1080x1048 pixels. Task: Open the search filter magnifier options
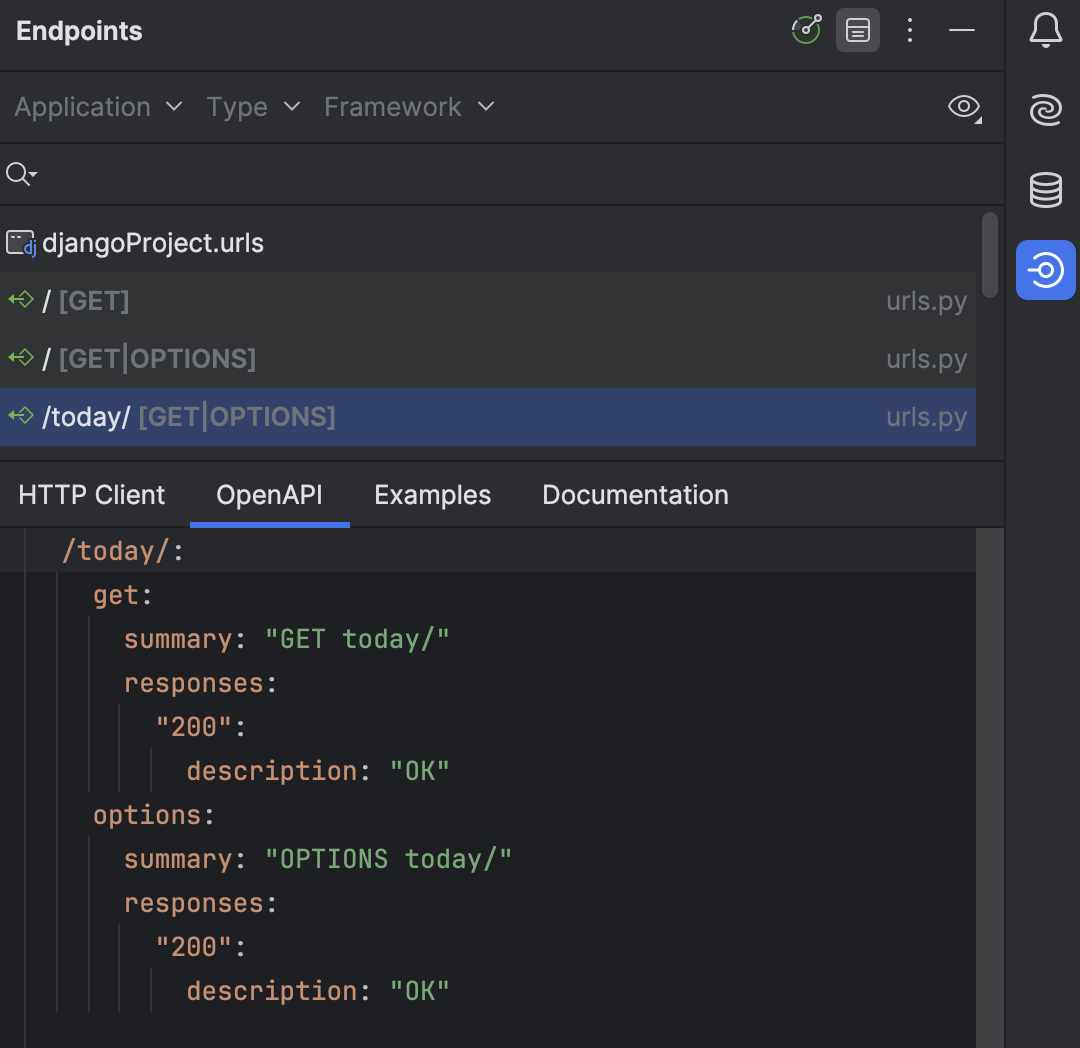point(21,173)
